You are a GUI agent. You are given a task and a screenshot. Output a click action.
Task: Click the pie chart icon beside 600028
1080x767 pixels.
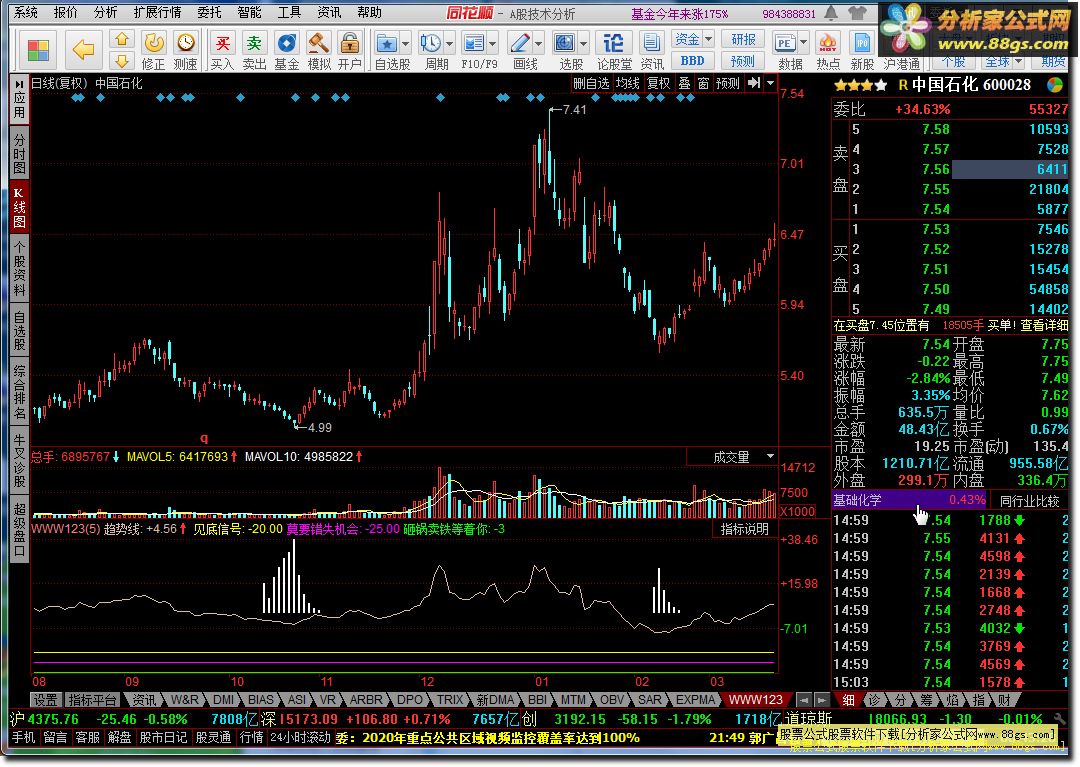1055,85
